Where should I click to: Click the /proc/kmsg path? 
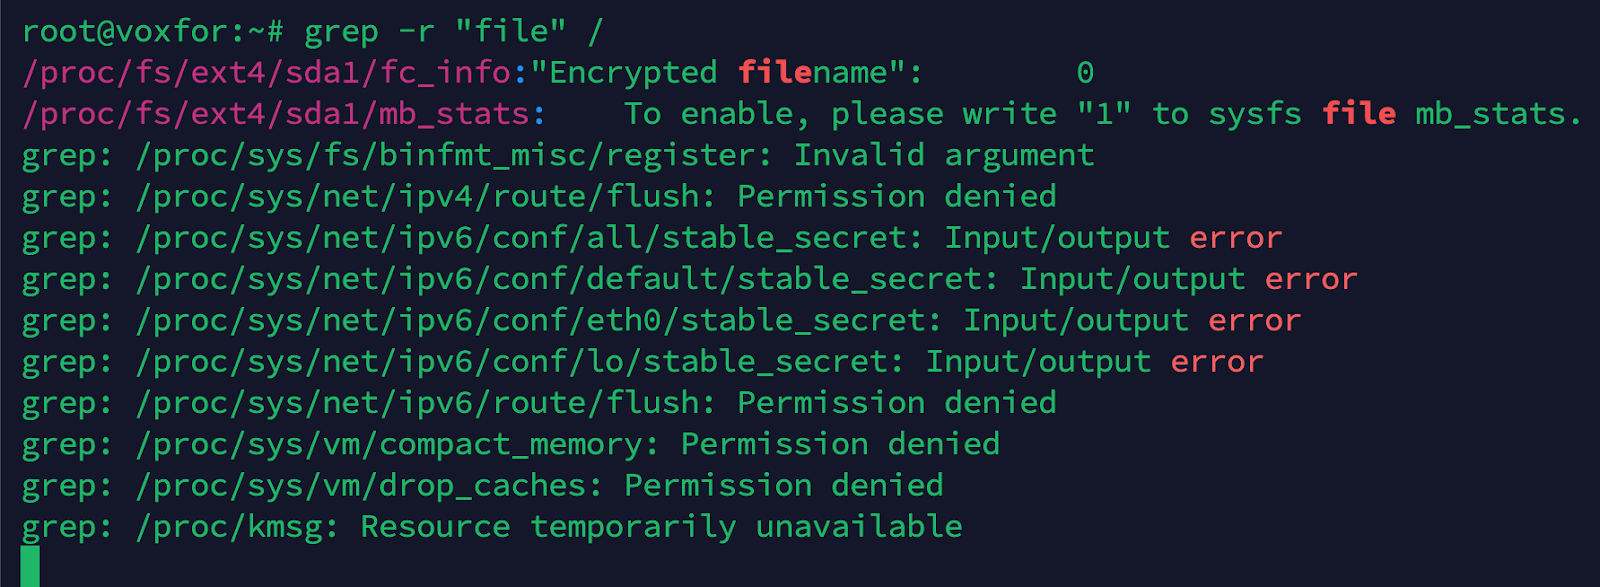(235, 527)
